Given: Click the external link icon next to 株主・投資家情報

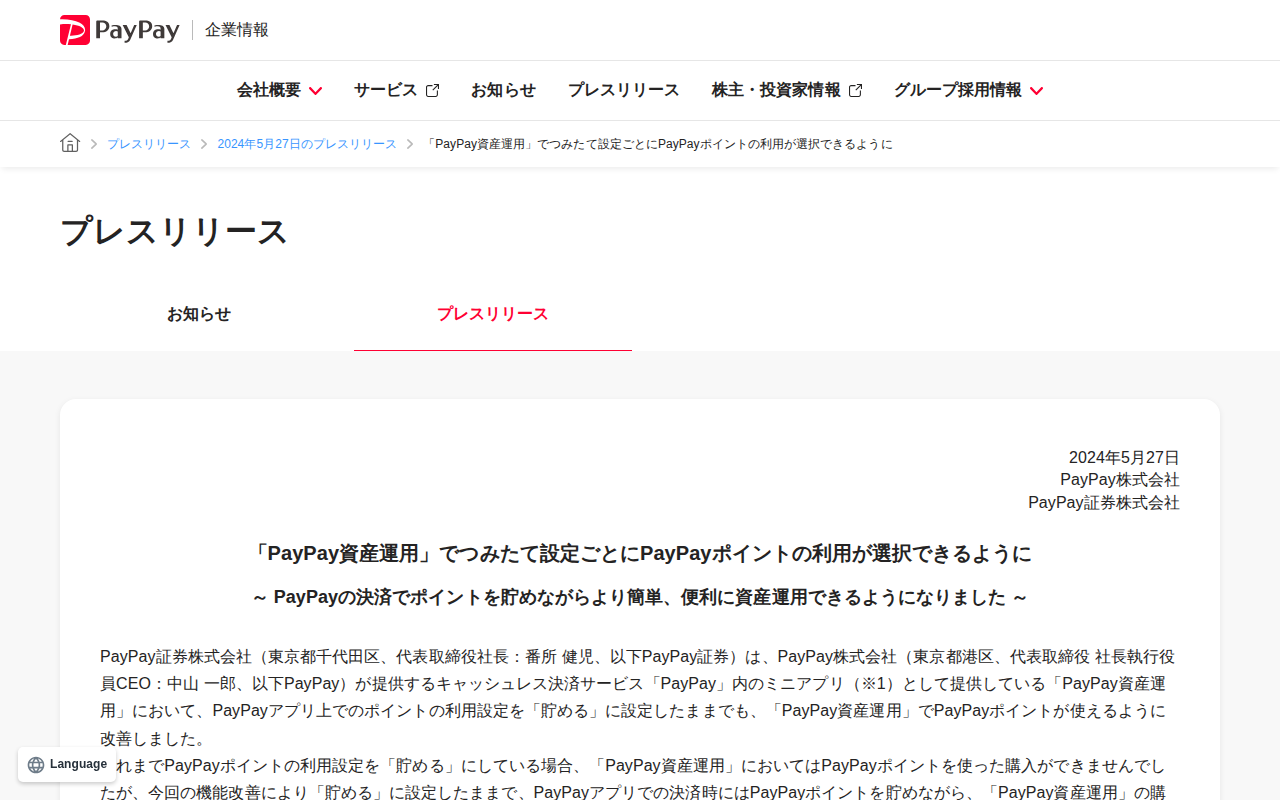Looking at the screenshot, I should pos(855,90).
